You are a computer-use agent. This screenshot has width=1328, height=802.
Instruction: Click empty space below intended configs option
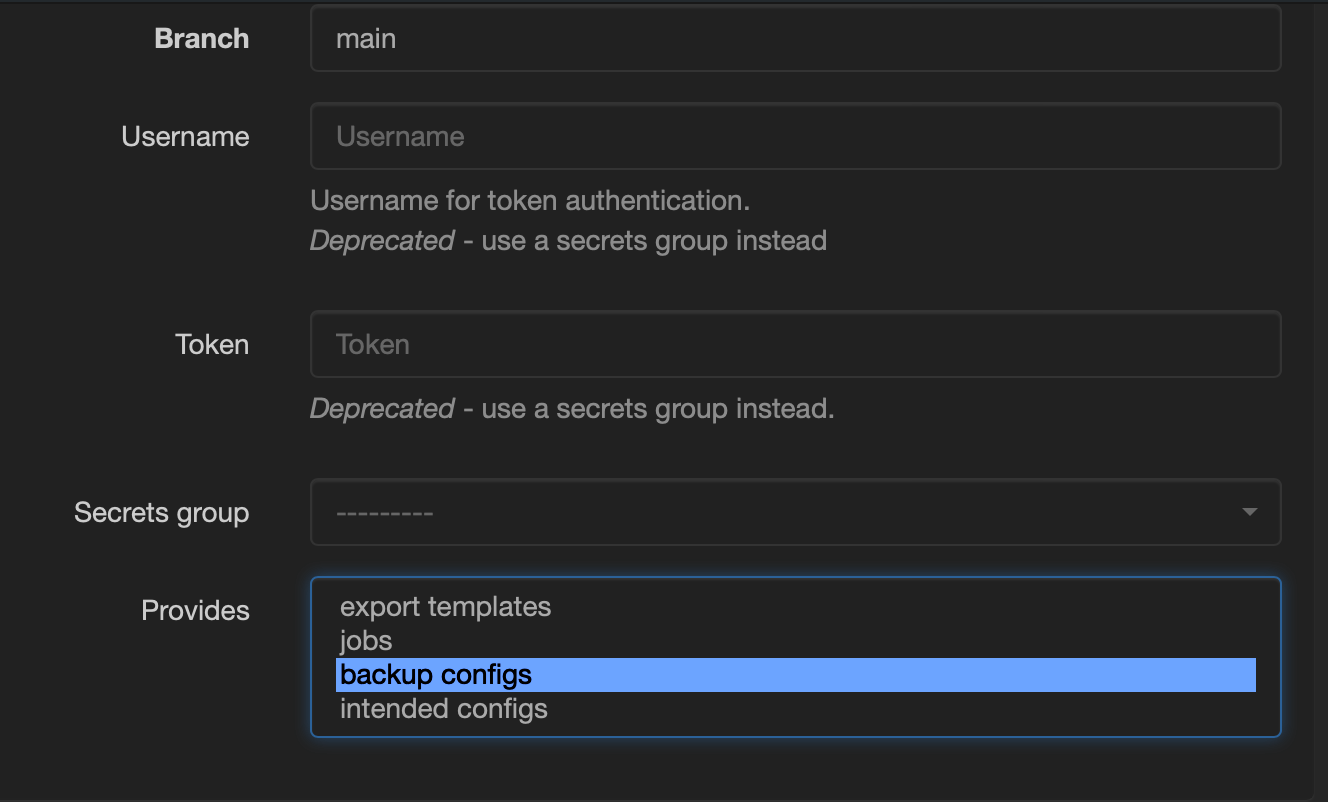click(x=795, y=728)
